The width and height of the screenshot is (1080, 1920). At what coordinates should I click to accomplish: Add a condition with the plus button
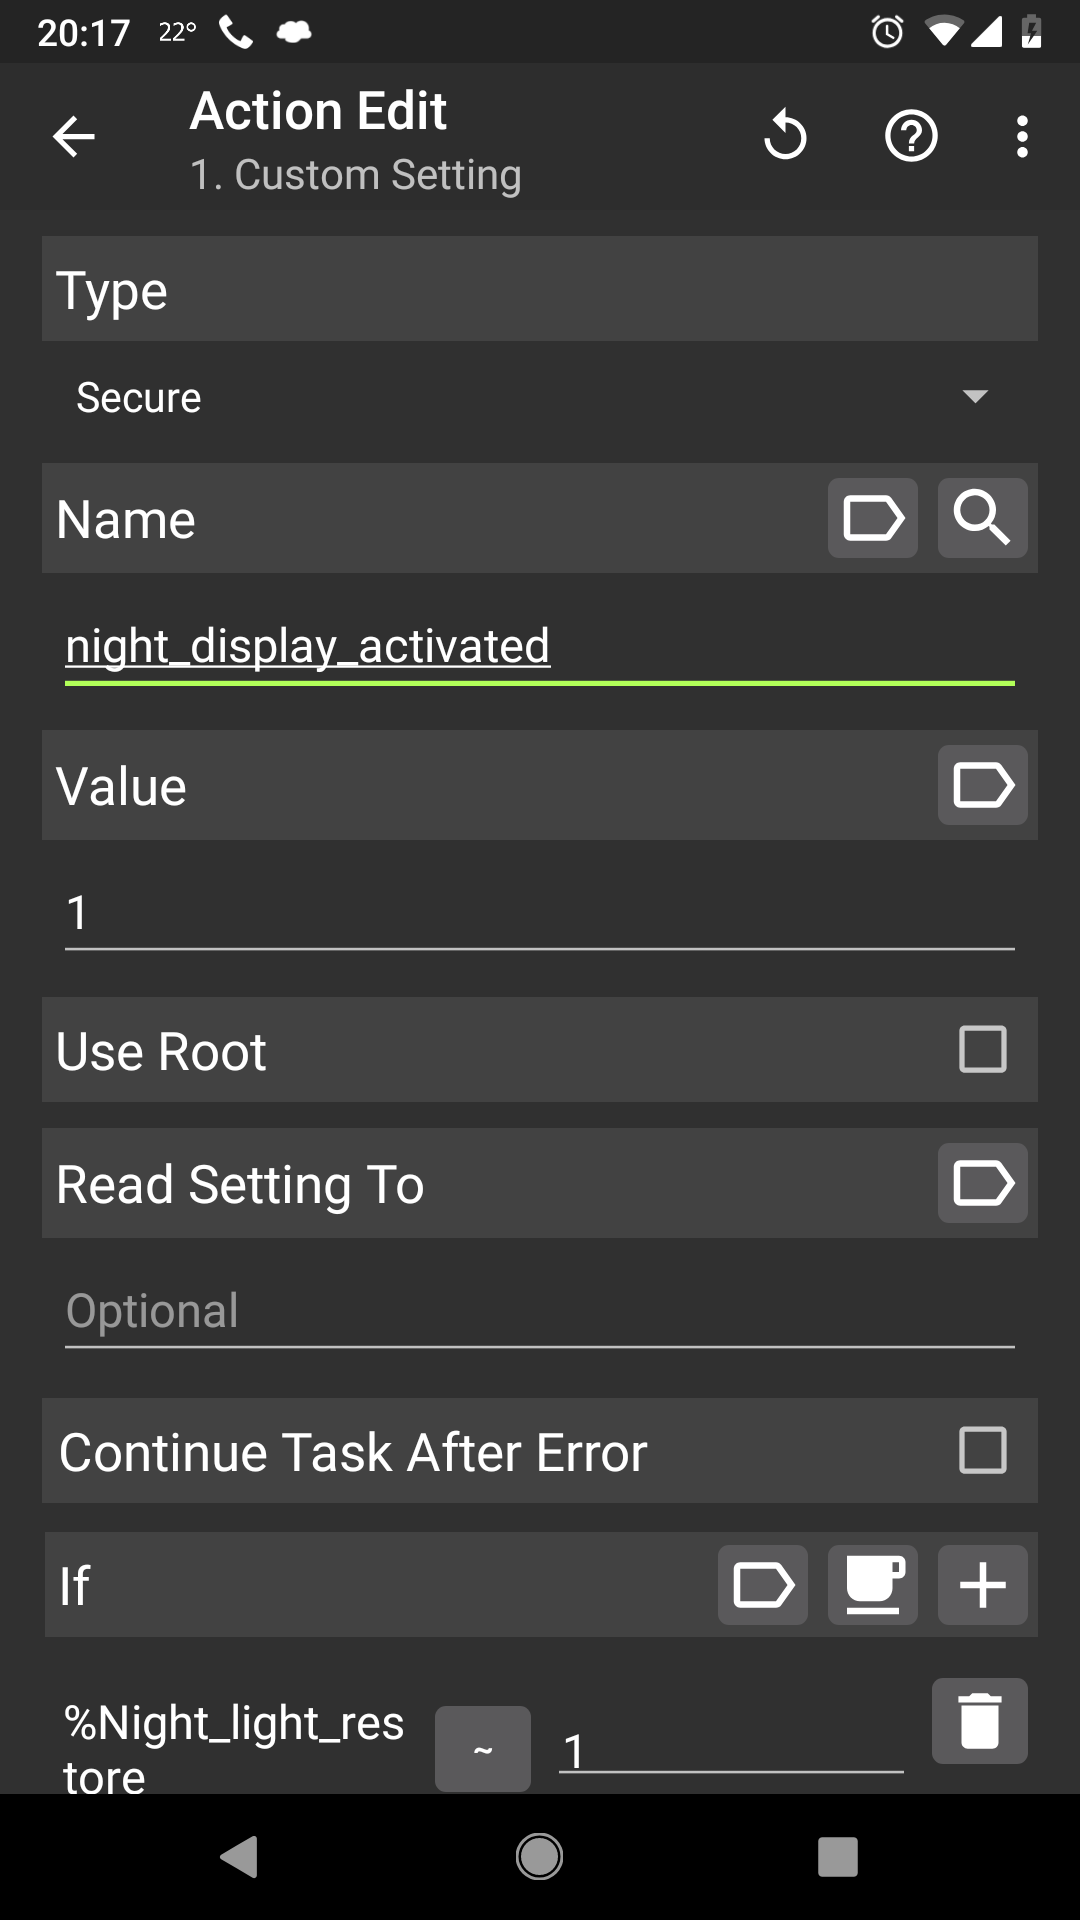click(x=982, y=1585)
